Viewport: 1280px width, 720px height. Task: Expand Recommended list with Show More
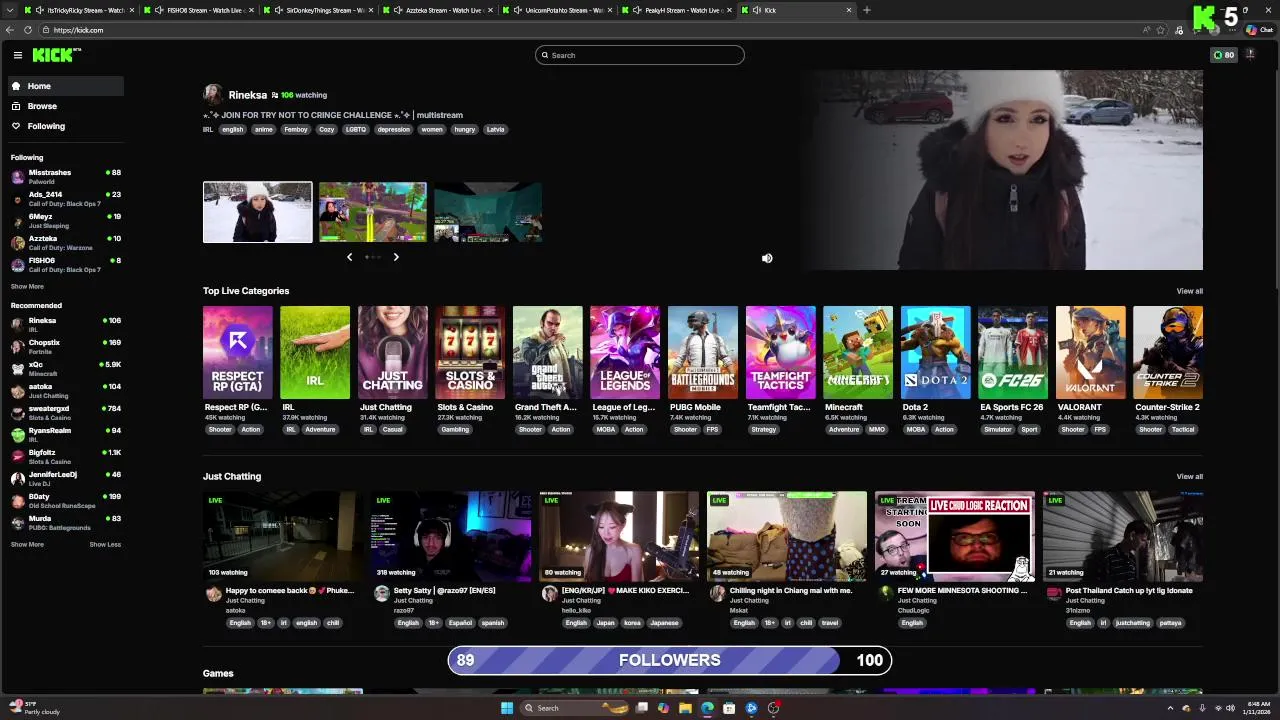pos(27,544)
